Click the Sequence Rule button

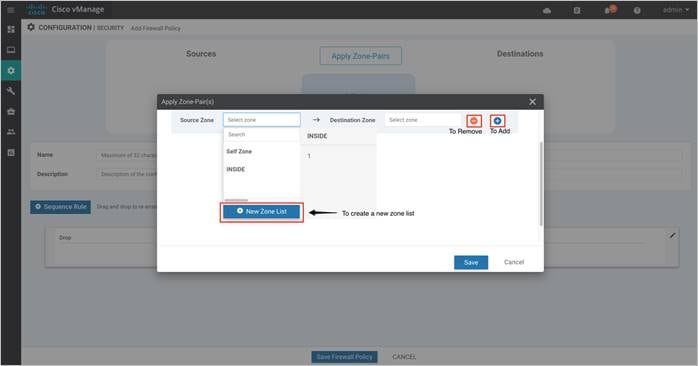point(61,207)
